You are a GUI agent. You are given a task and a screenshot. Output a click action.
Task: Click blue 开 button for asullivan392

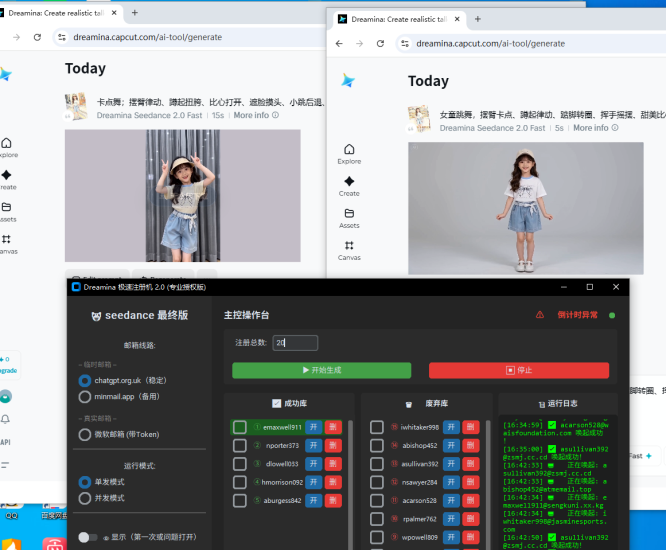click(451, 464)
